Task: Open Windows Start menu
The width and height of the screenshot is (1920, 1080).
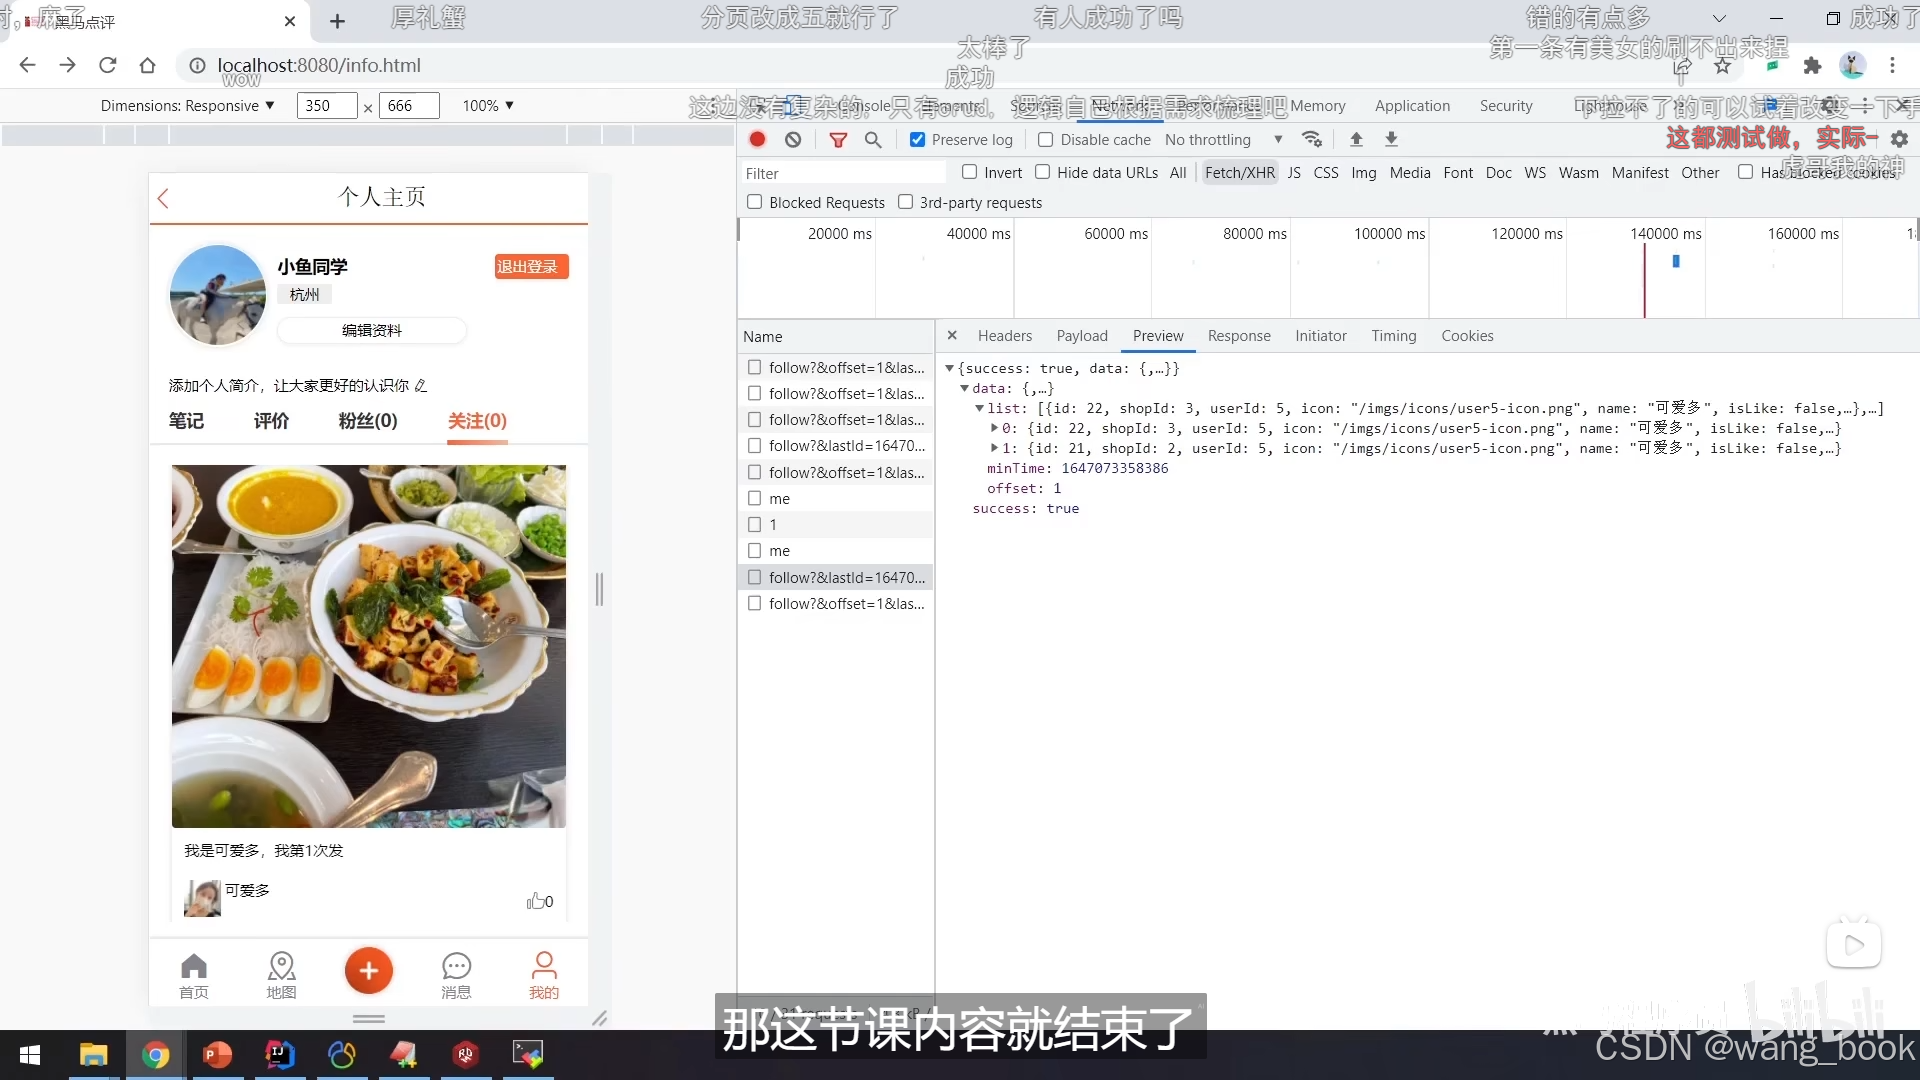Action: 30,1055
